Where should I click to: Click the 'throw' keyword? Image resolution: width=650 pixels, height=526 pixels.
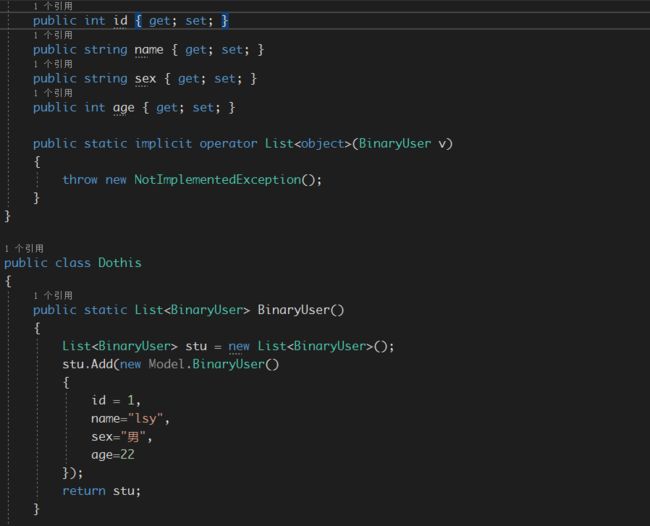pos(80,180)
